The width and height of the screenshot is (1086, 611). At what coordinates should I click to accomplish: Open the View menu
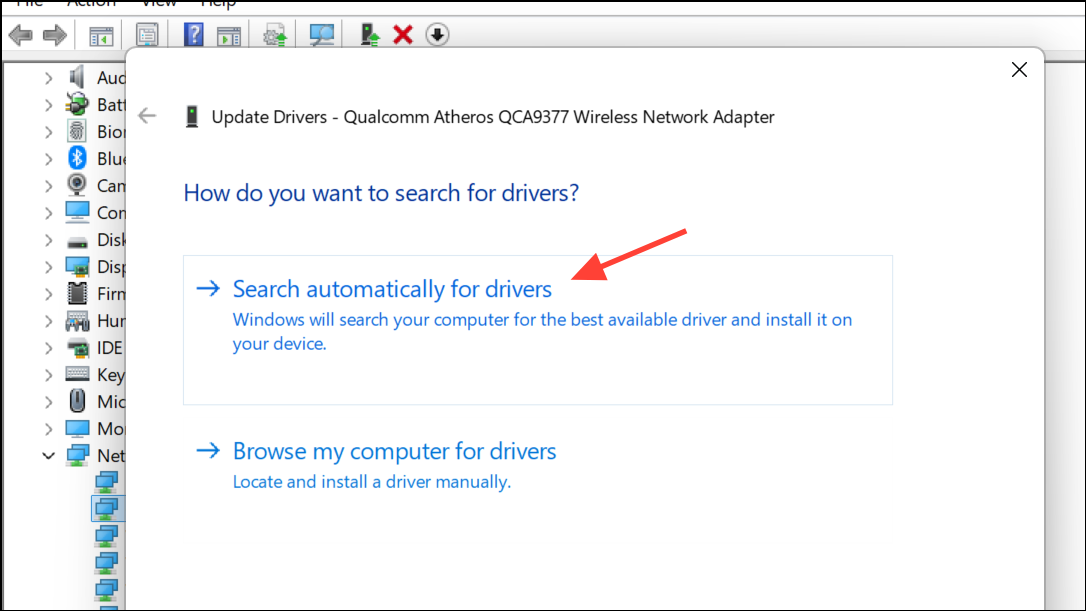159,3
